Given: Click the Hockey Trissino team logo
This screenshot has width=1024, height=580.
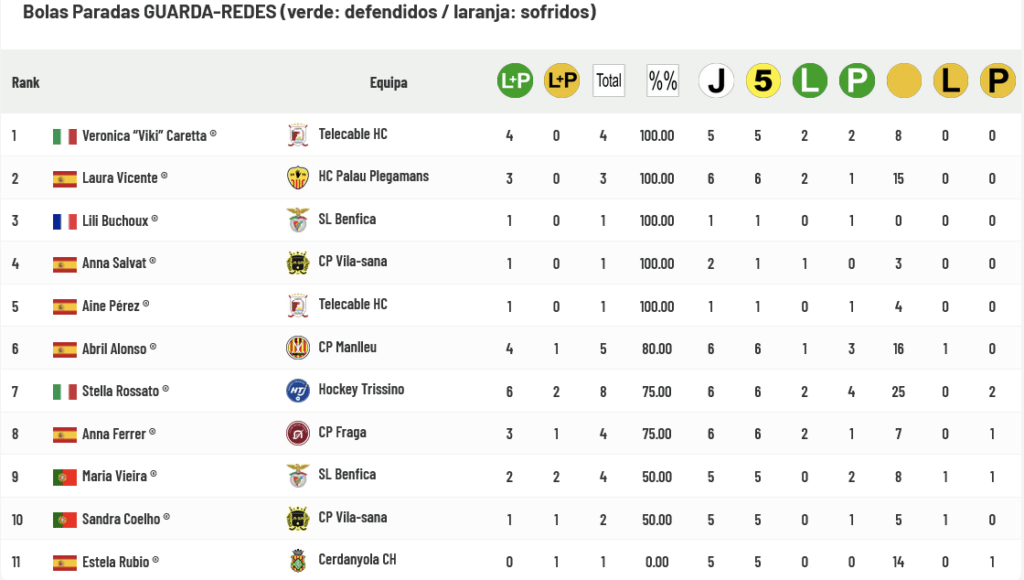Looking at the screenshot, I should pyautogui.click(x=297, y=391).
